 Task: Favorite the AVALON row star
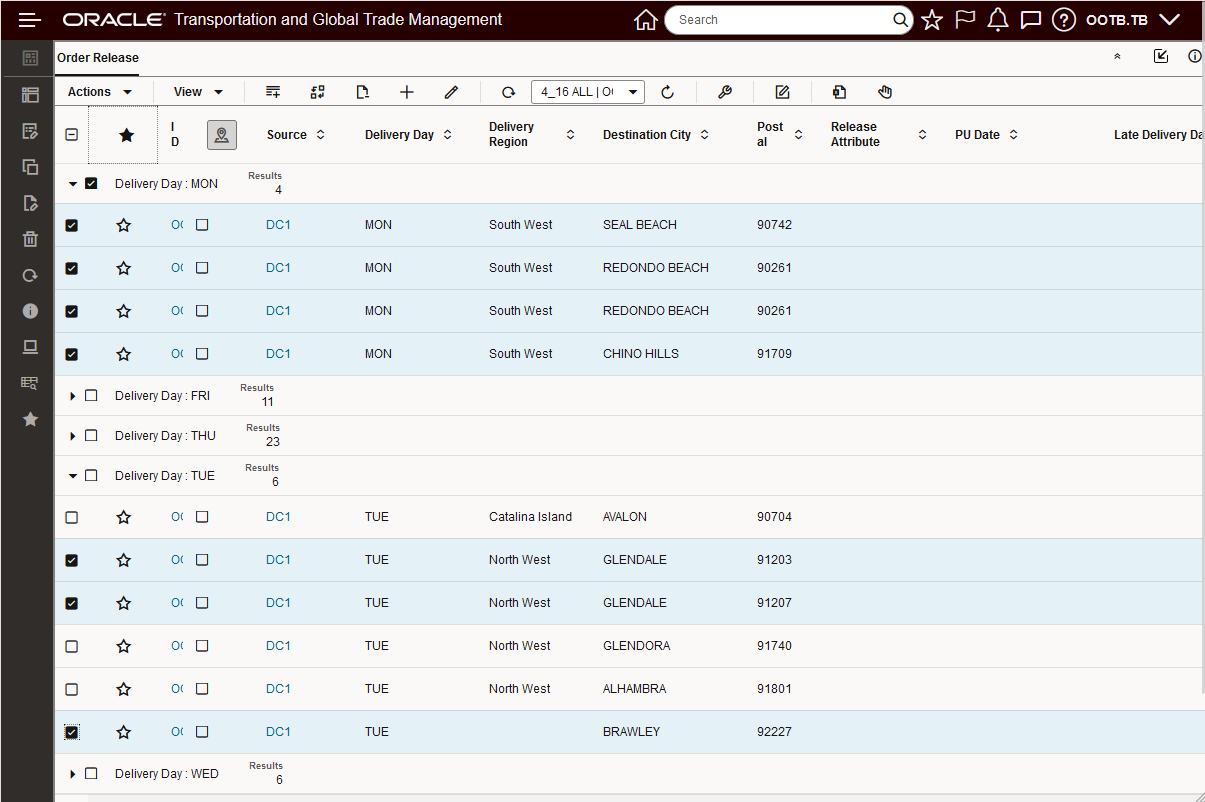pos(124,518)
